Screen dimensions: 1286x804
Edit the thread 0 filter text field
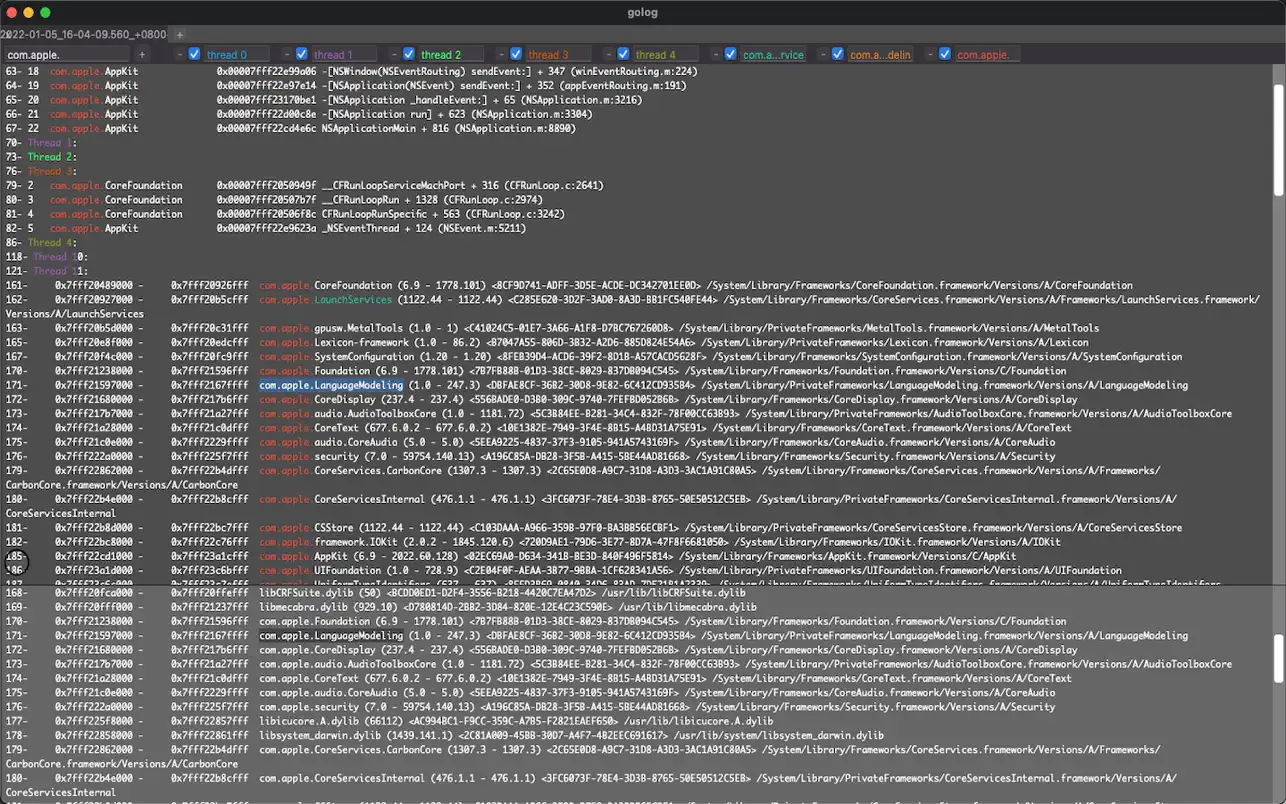[x=237, y=55]
